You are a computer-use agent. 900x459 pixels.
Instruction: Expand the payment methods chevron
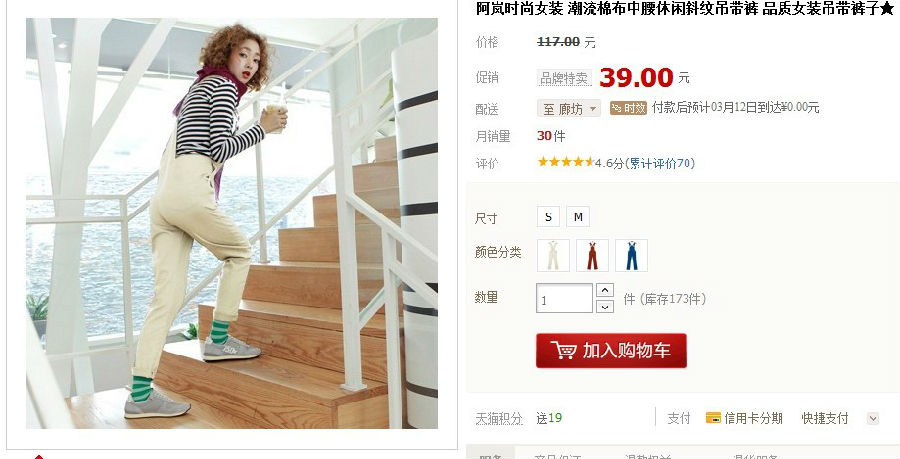click(x=873, y=418)
